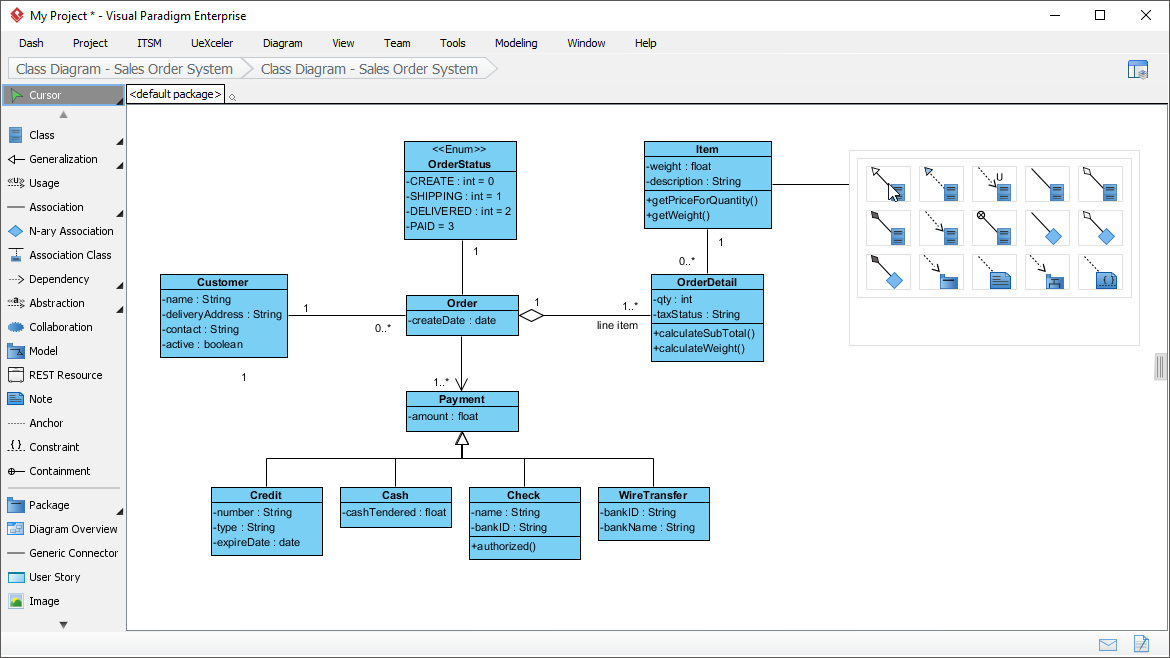Expand the Dependency tool variants arrow
Image resolution: width=1170 pixels, height=658 pixels.
point(119,286)
